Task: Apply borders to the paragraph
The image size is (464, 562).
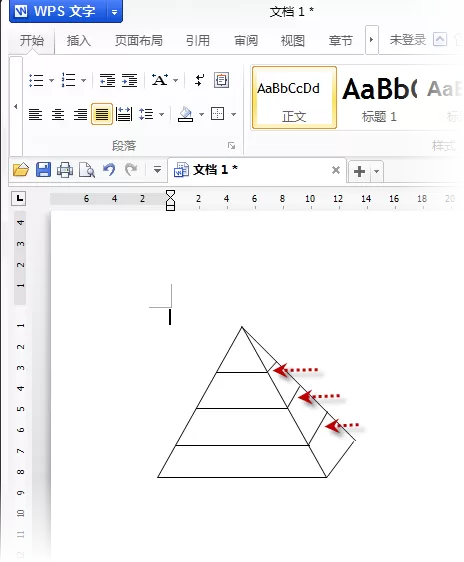Action: pos(217,114)
